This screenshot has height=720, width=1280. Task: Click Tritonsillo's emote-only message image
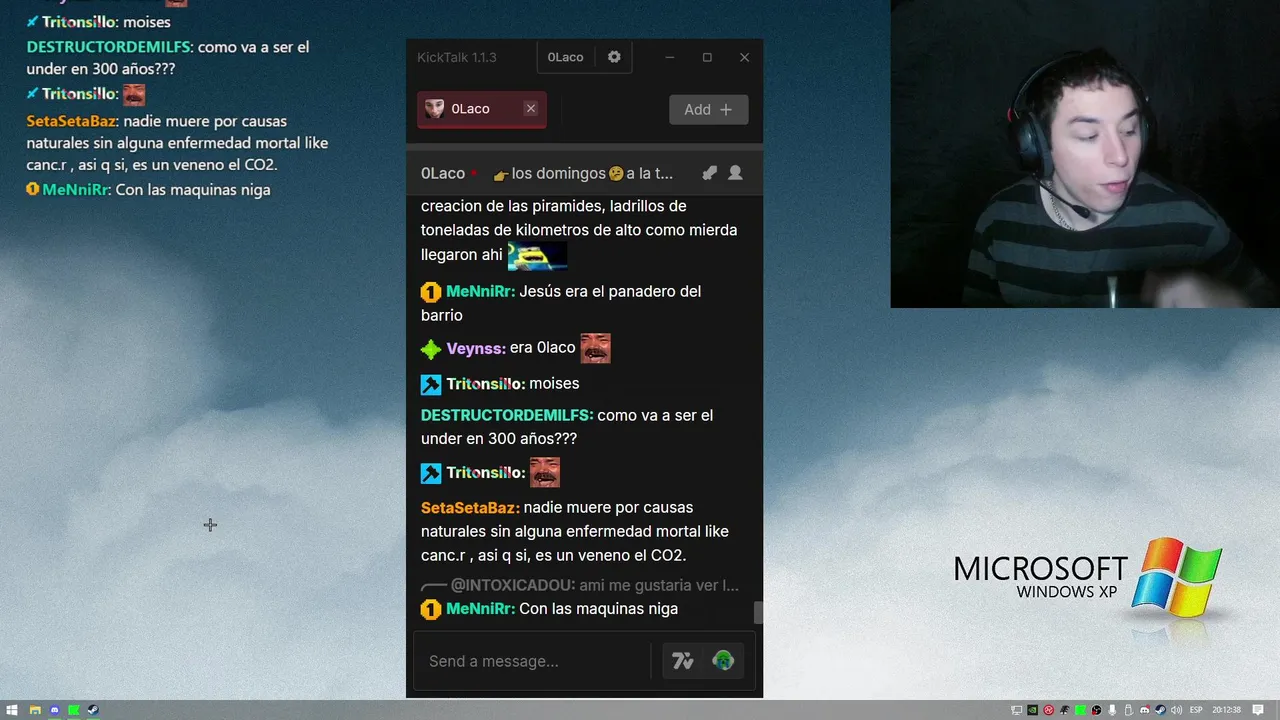pyautogui.click(x=544, y=472)
